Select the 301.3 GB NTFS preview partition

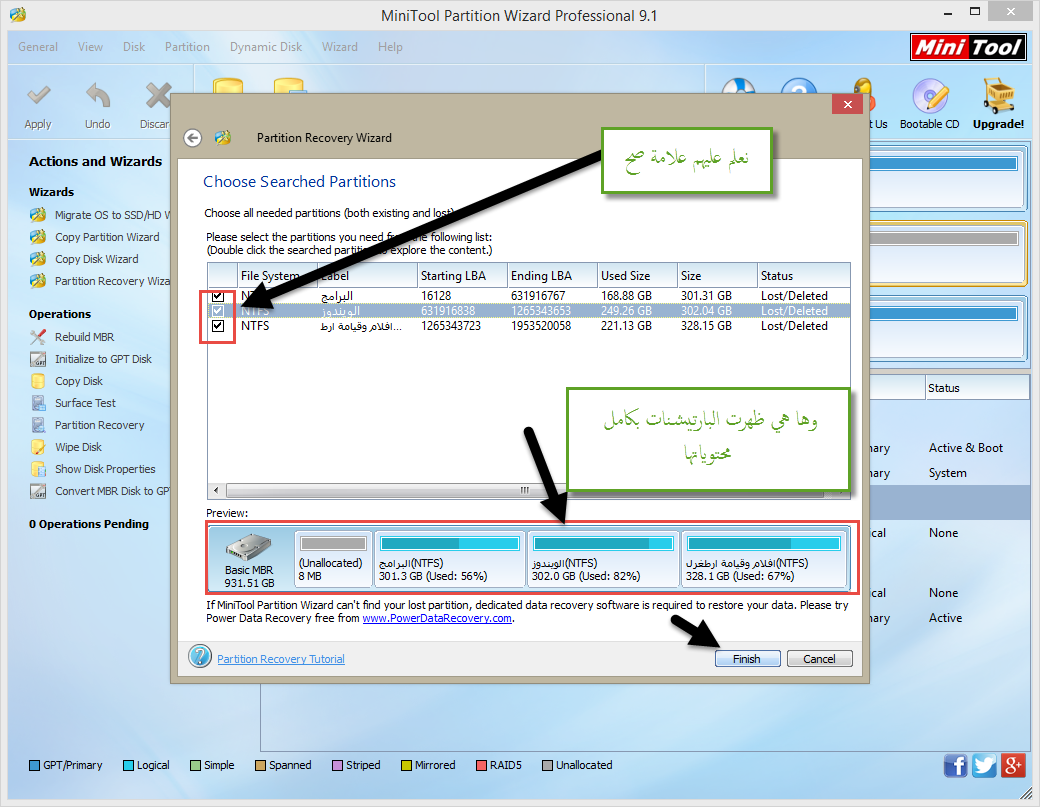449,558
